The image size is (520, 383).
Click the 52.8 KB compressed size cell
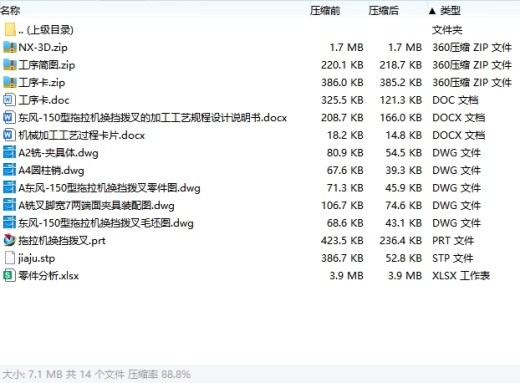click(404, 258)
